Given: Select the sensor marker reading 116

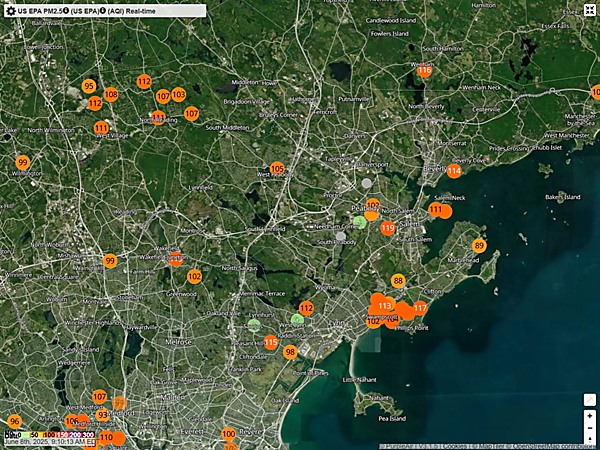Looking at the screenshot, I should [424, 70].
